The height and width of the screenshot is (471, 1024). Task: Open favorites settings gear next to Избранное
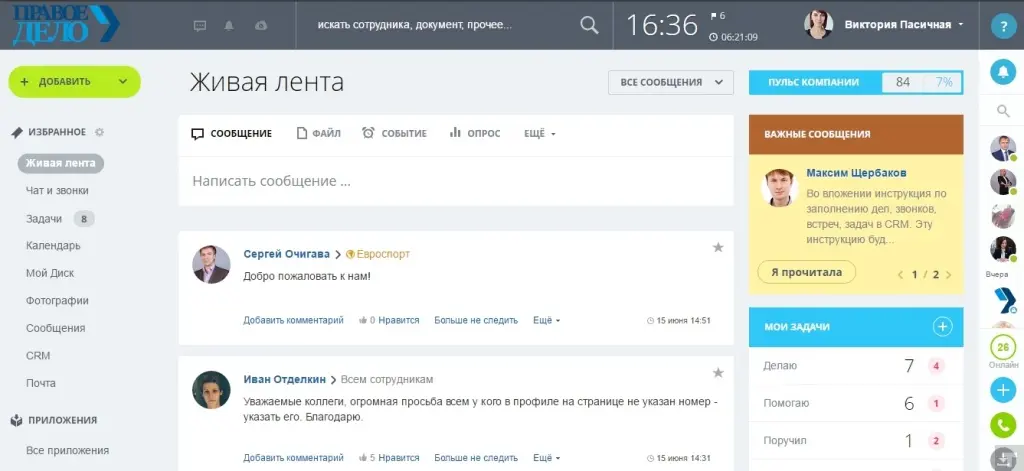99,132
